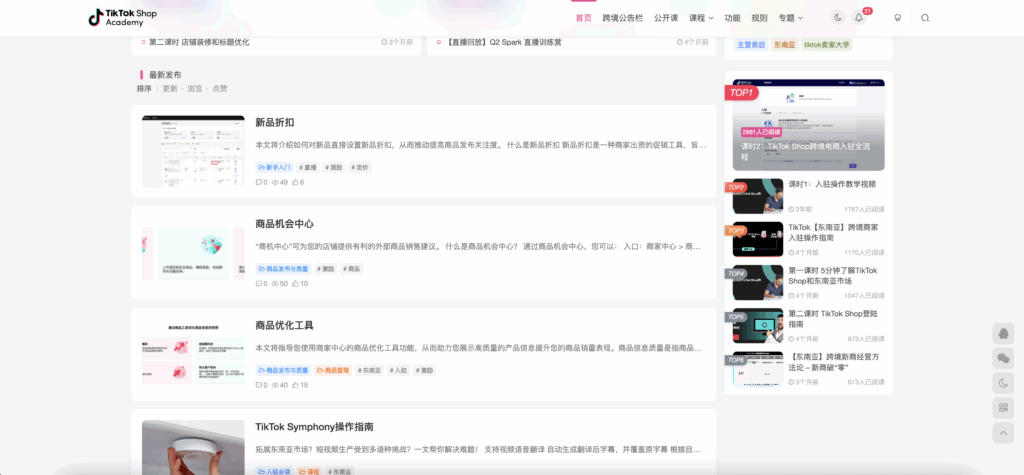Sort list by 浏览

point(195,89)
